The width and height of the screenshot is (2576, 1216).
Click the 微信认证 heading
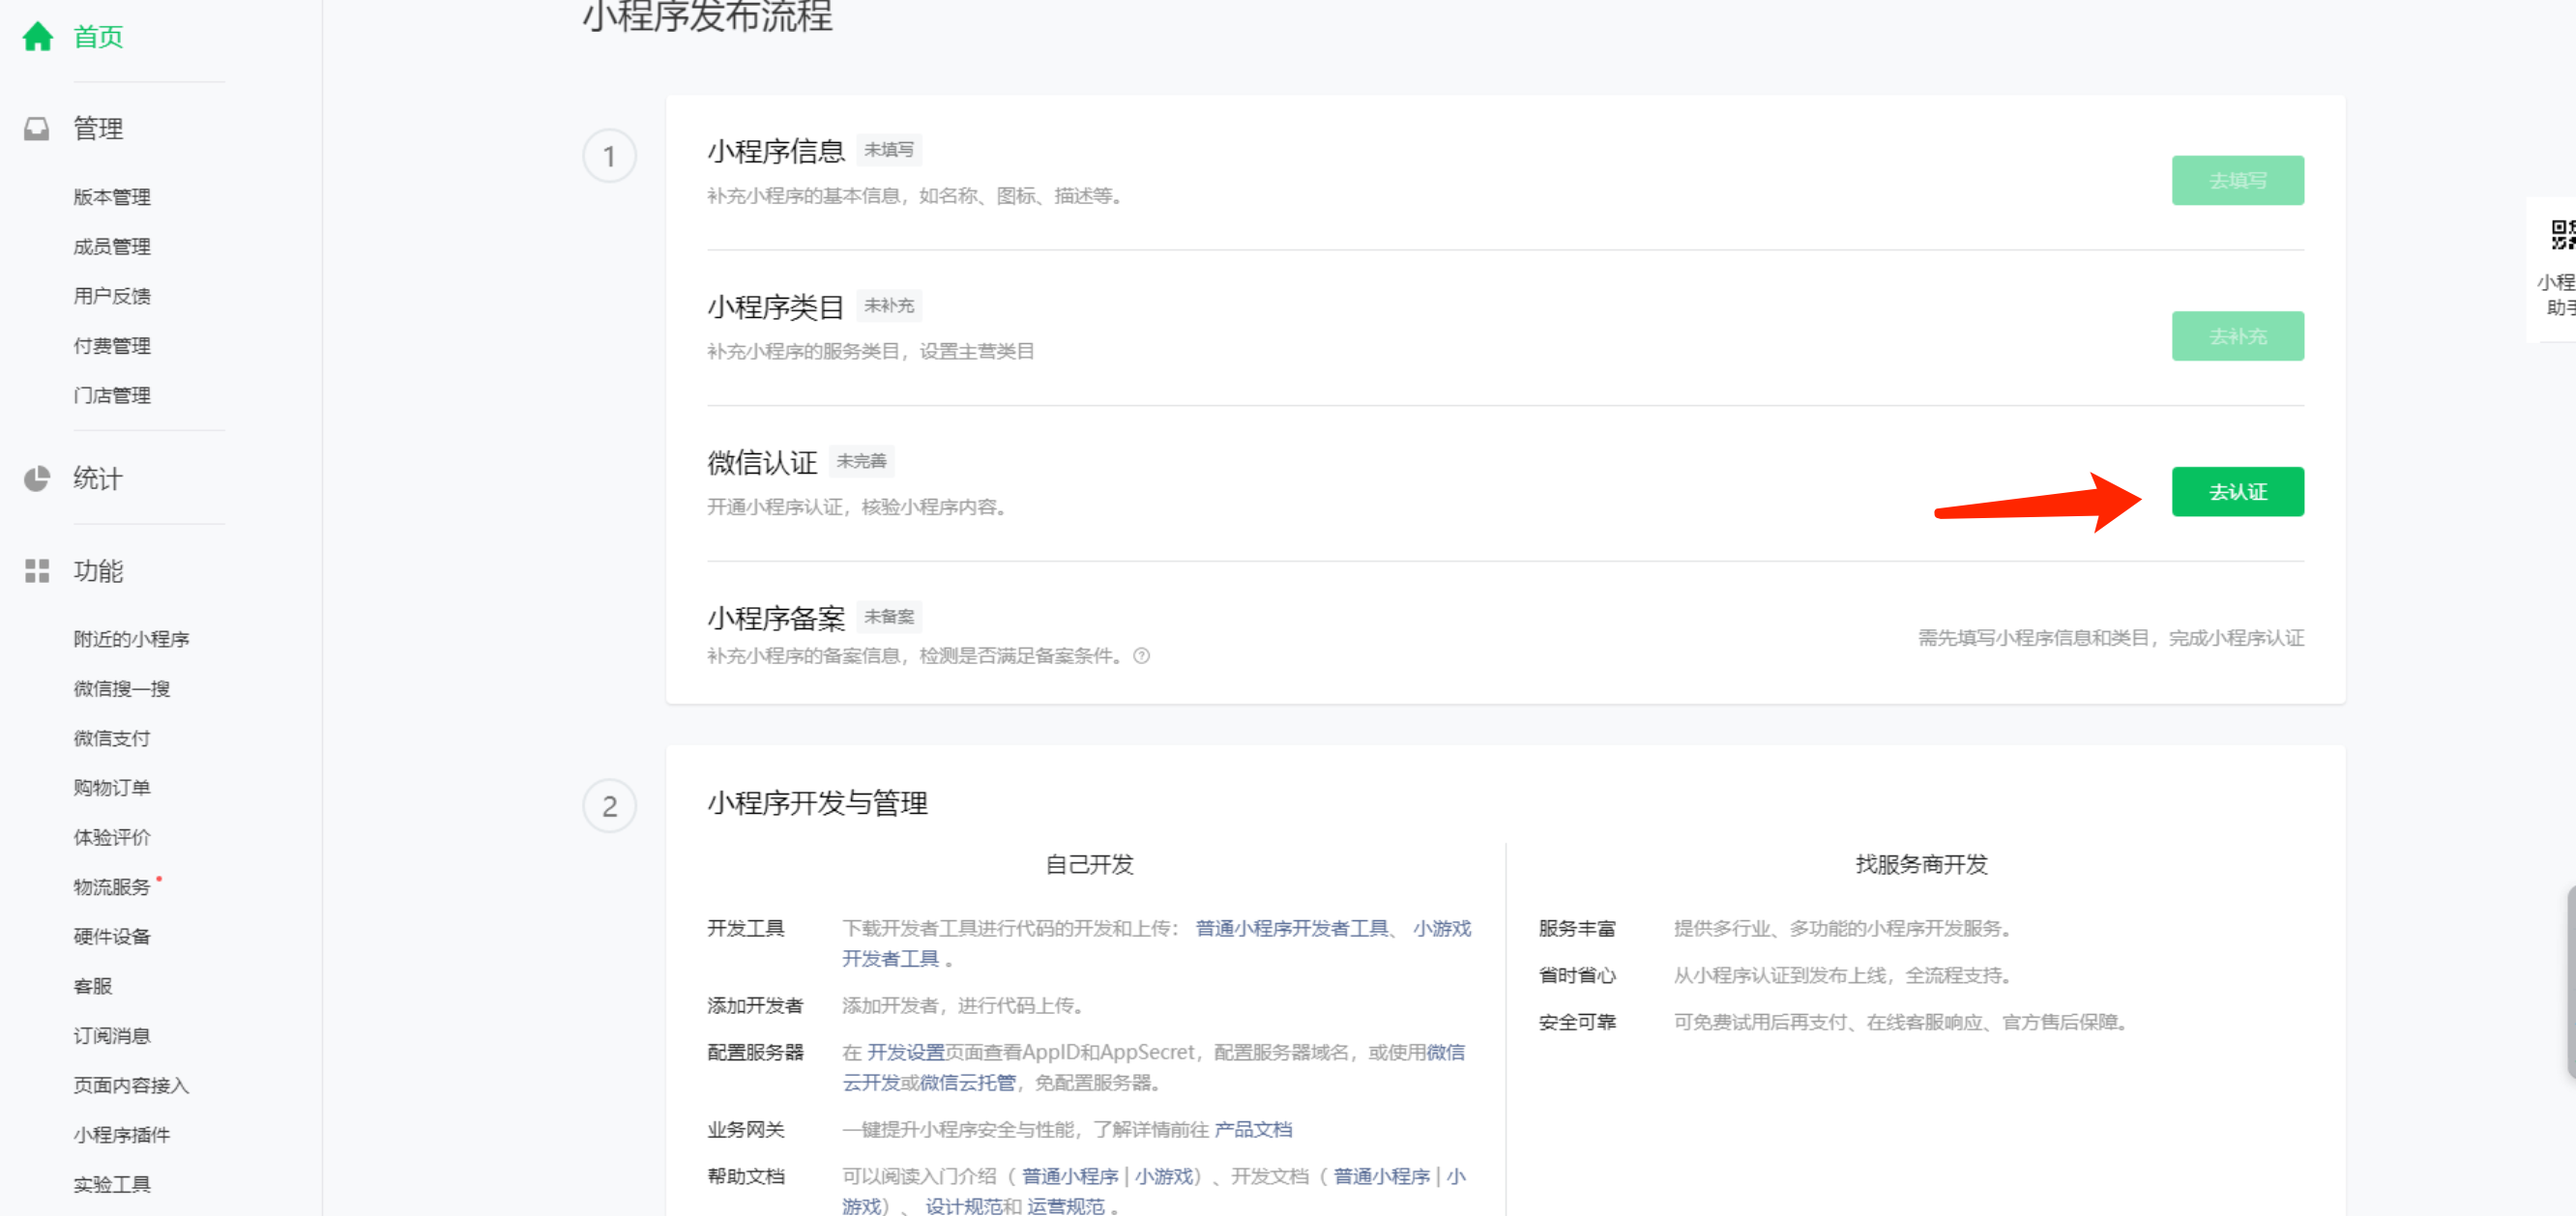762,462
